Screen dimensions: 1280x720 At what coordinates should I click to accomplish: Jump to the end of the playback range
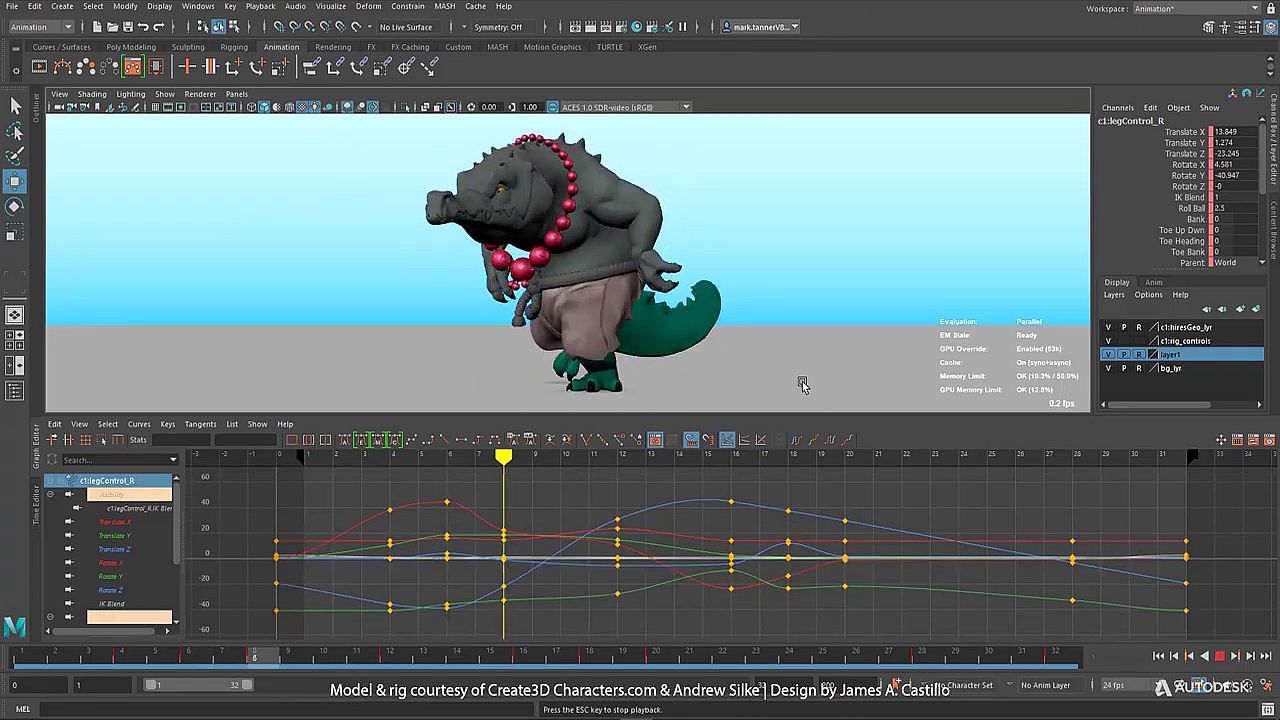[x=1264, y=656]
